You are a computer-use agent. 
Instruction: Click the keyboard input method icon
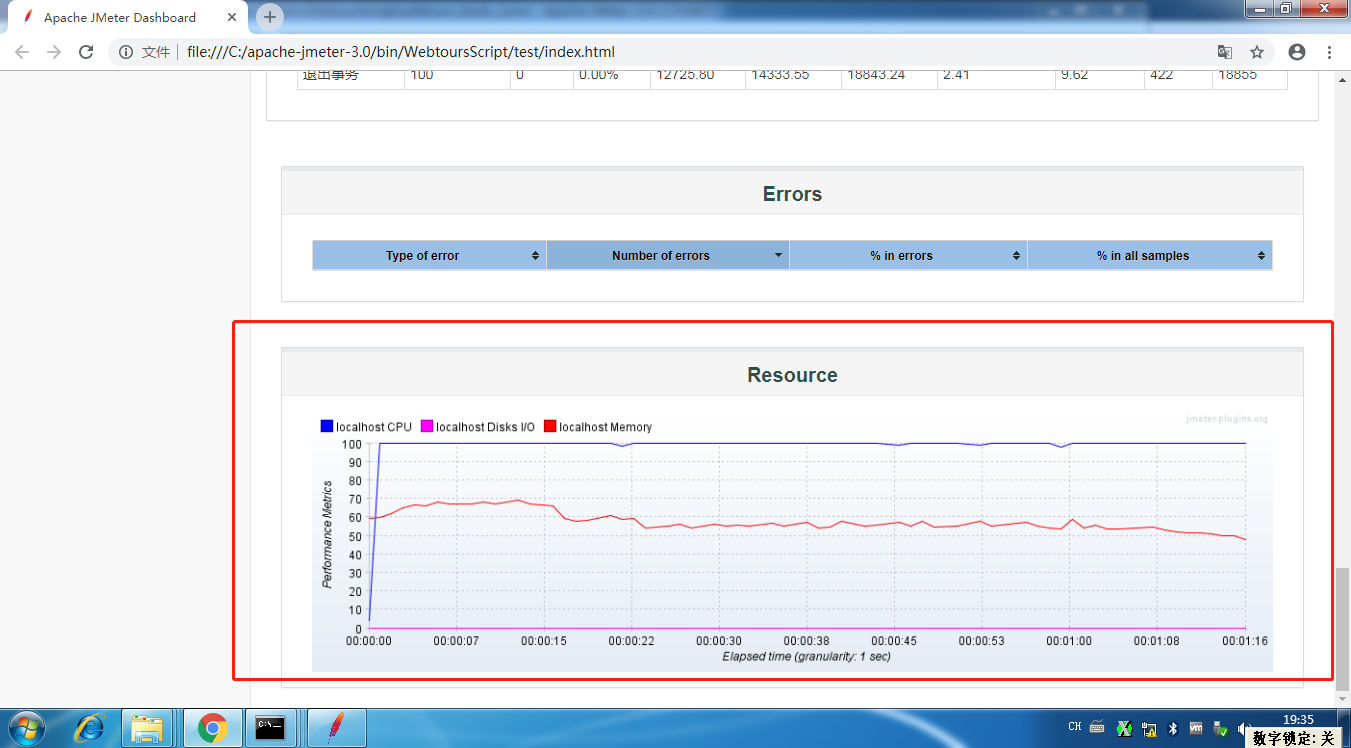(1097, 727)
